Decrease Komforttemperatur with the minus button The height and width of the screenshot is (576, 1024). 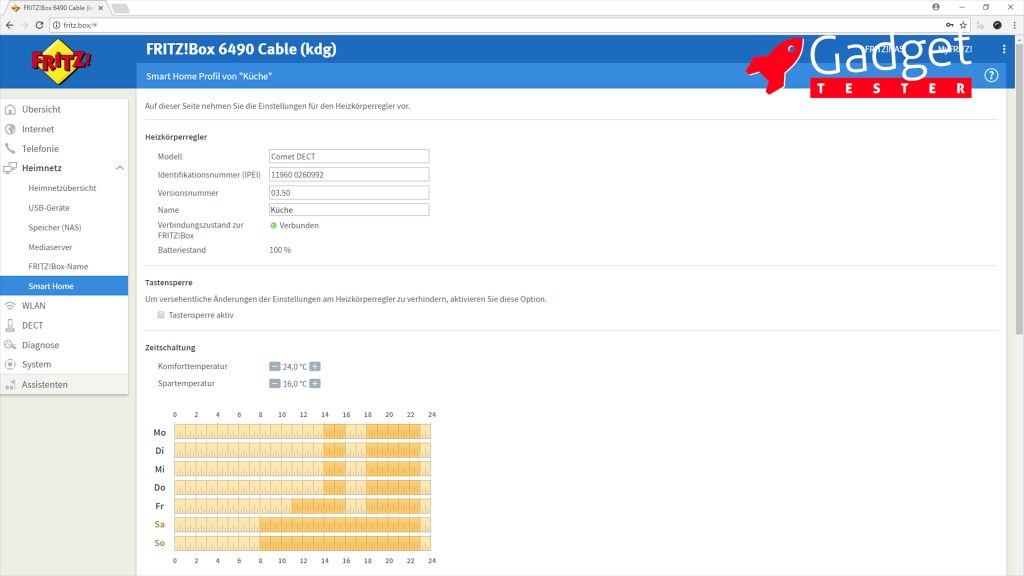pyautogui.click(x=275, y=367)
